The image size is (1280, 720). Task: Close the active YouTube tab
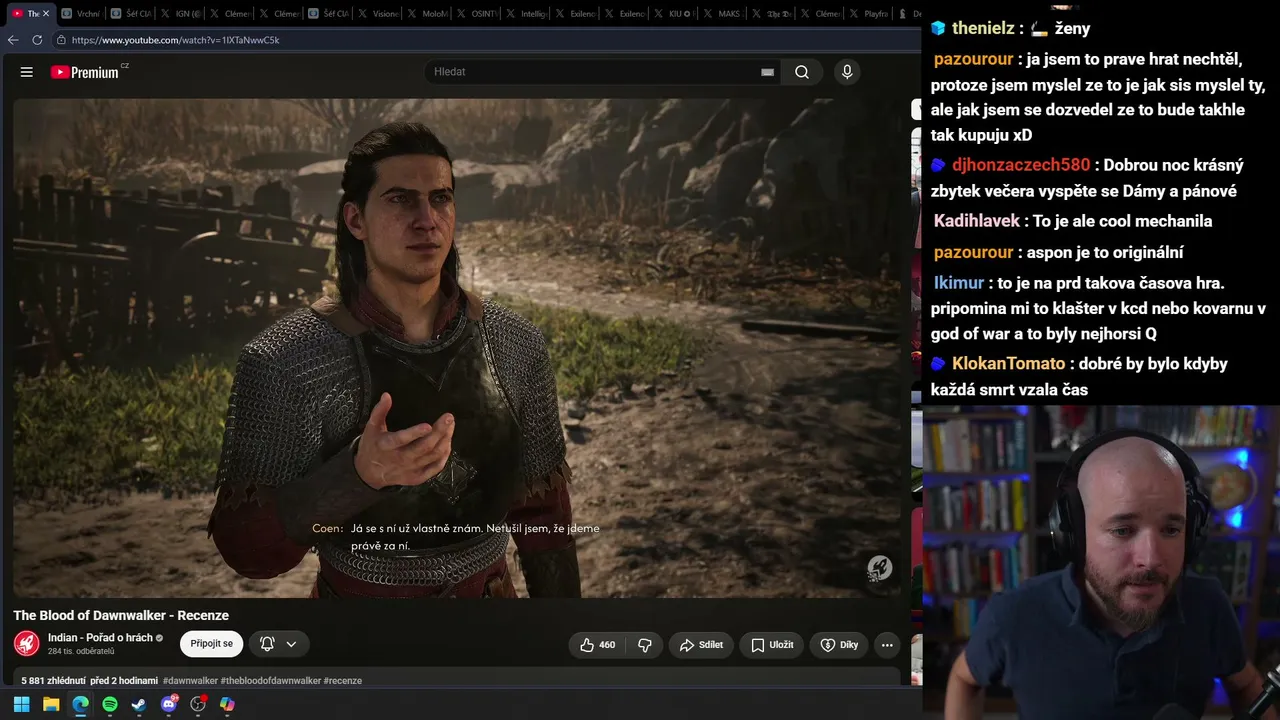tap(45, 14)
